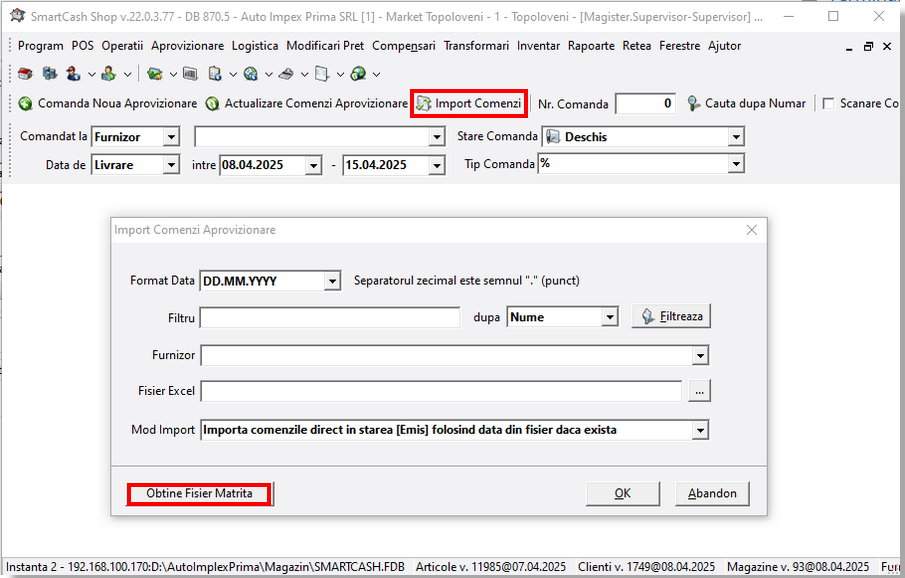Open Logistica menu

255,46
